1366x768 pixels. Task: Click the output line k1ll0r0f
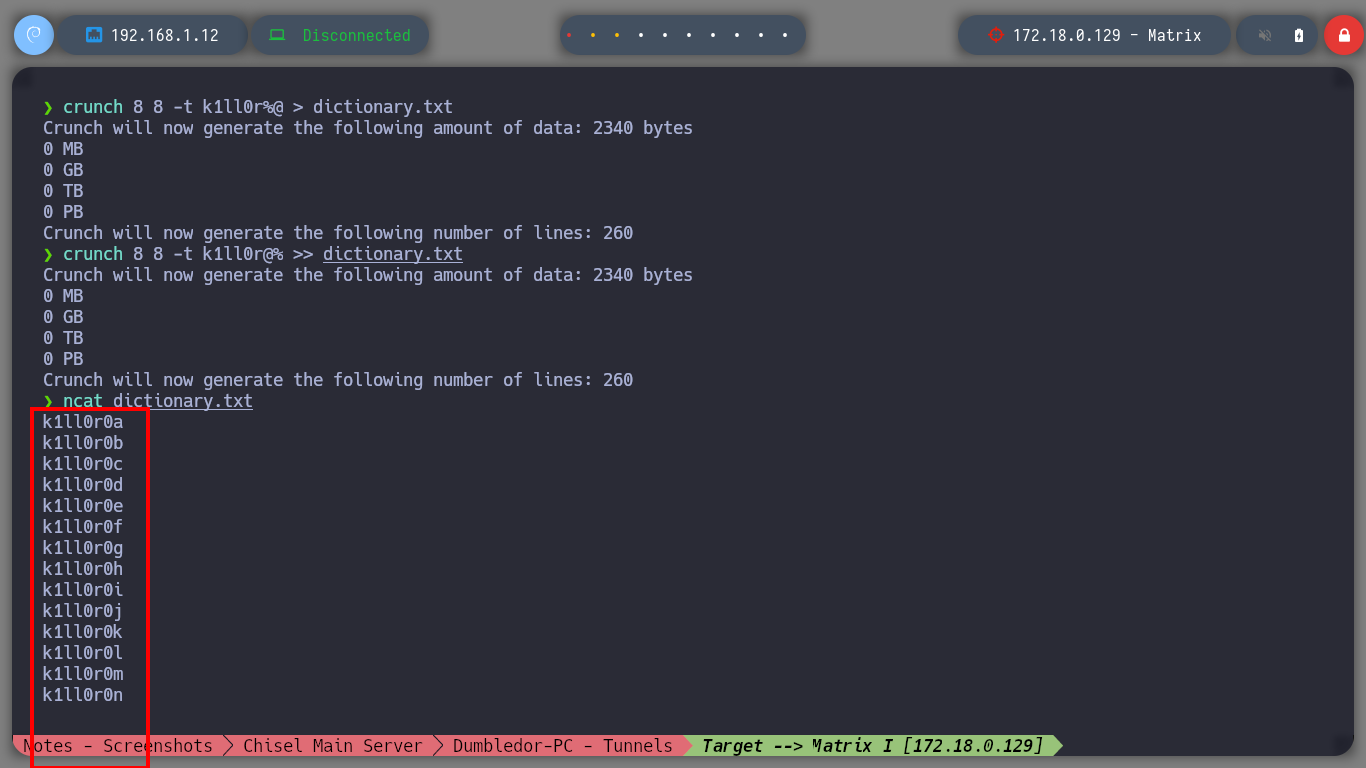pyautogui.click(x=83, y=527)
